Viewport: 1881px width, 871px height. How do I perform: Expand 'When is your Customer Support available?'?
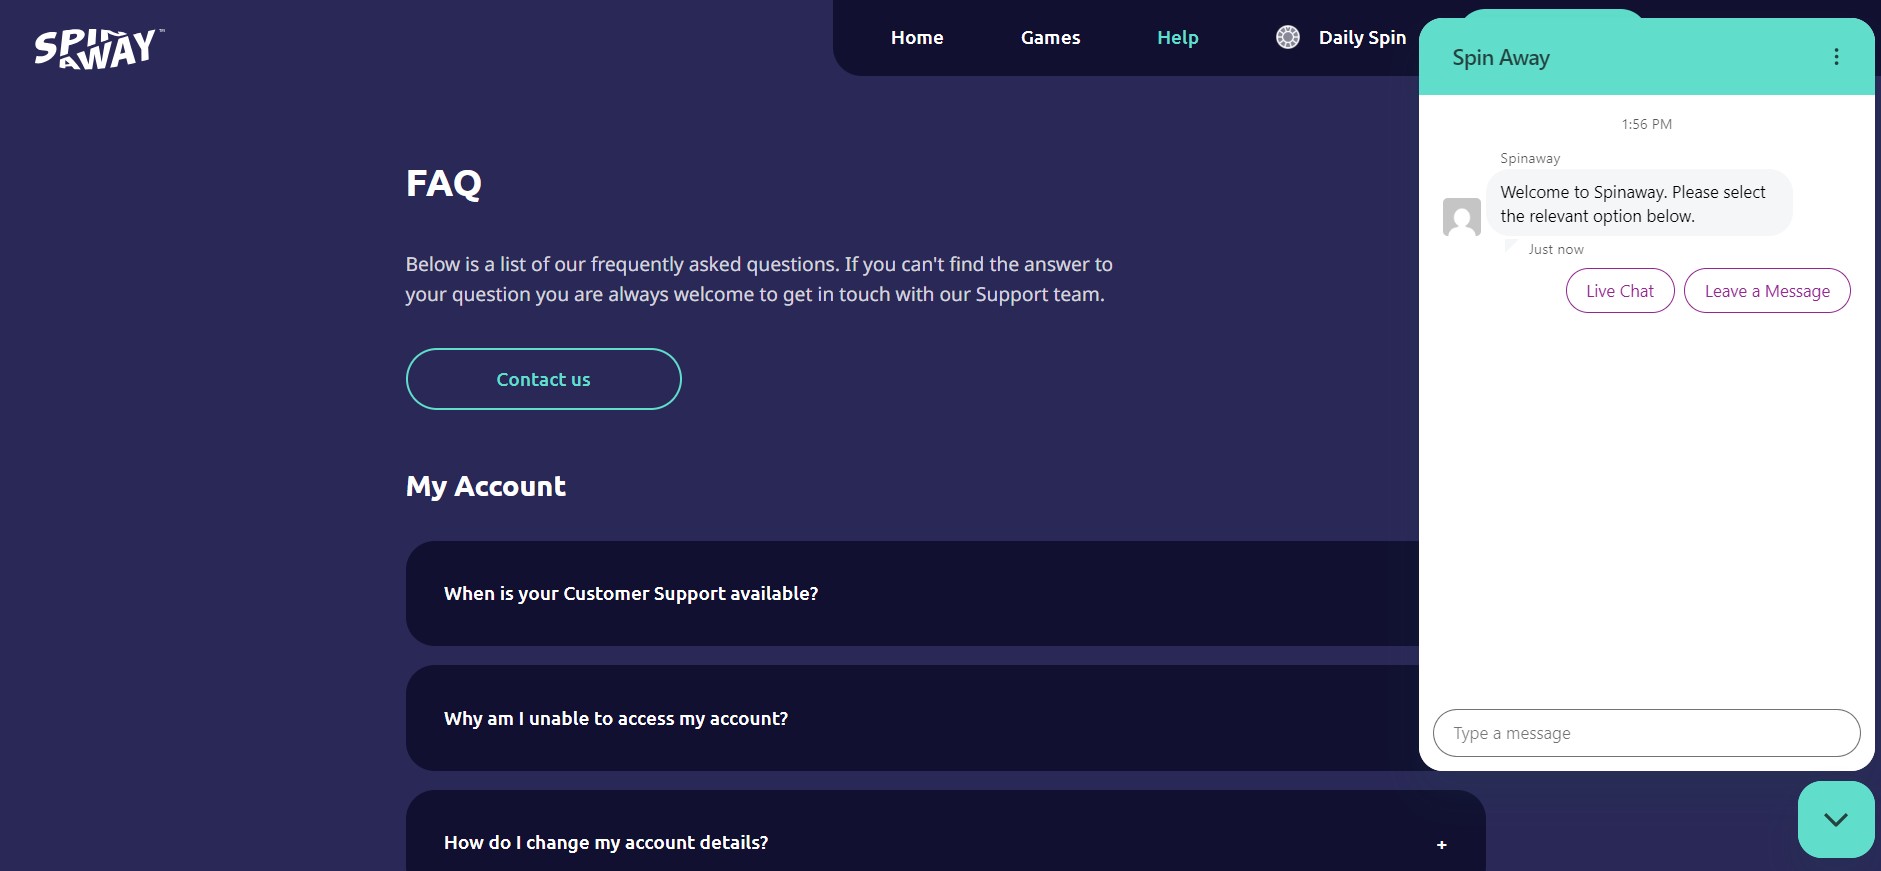[912, 594]
